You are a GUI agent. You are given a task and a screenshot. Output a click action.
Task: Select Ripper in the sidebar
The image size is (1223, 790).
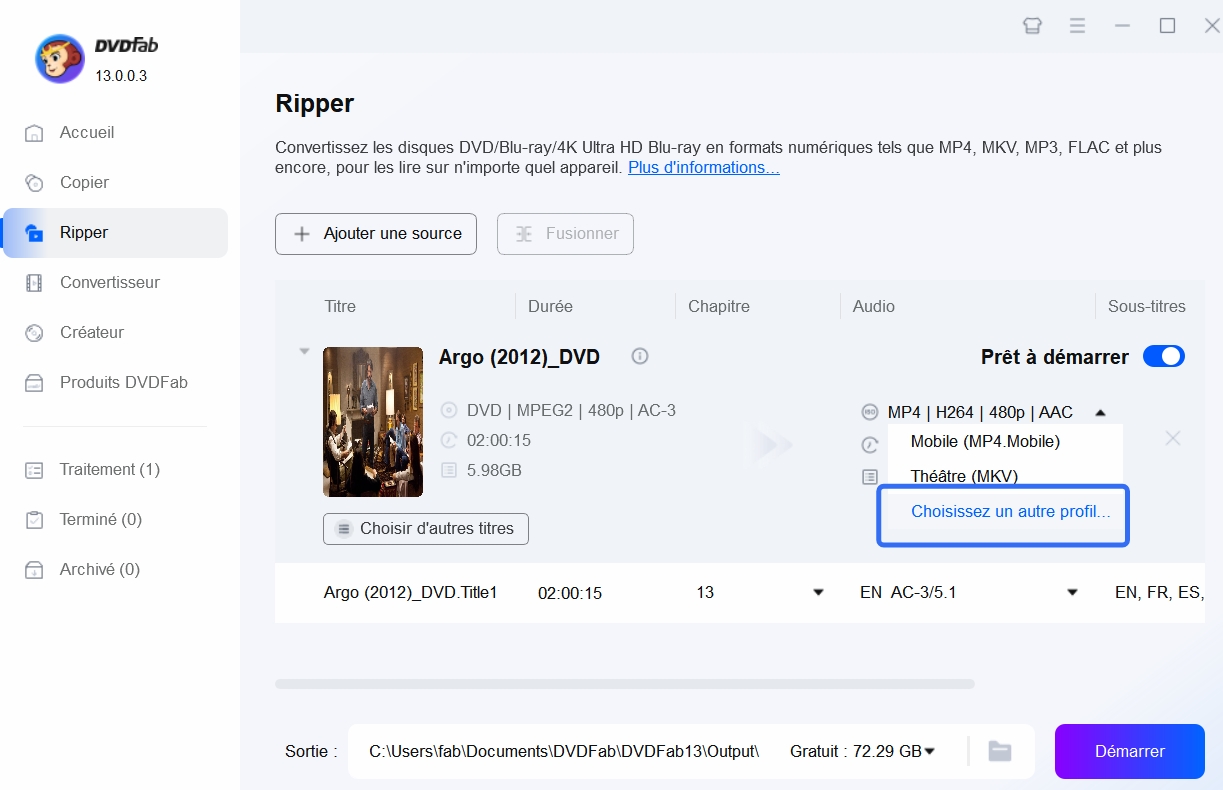click(114, 232)
